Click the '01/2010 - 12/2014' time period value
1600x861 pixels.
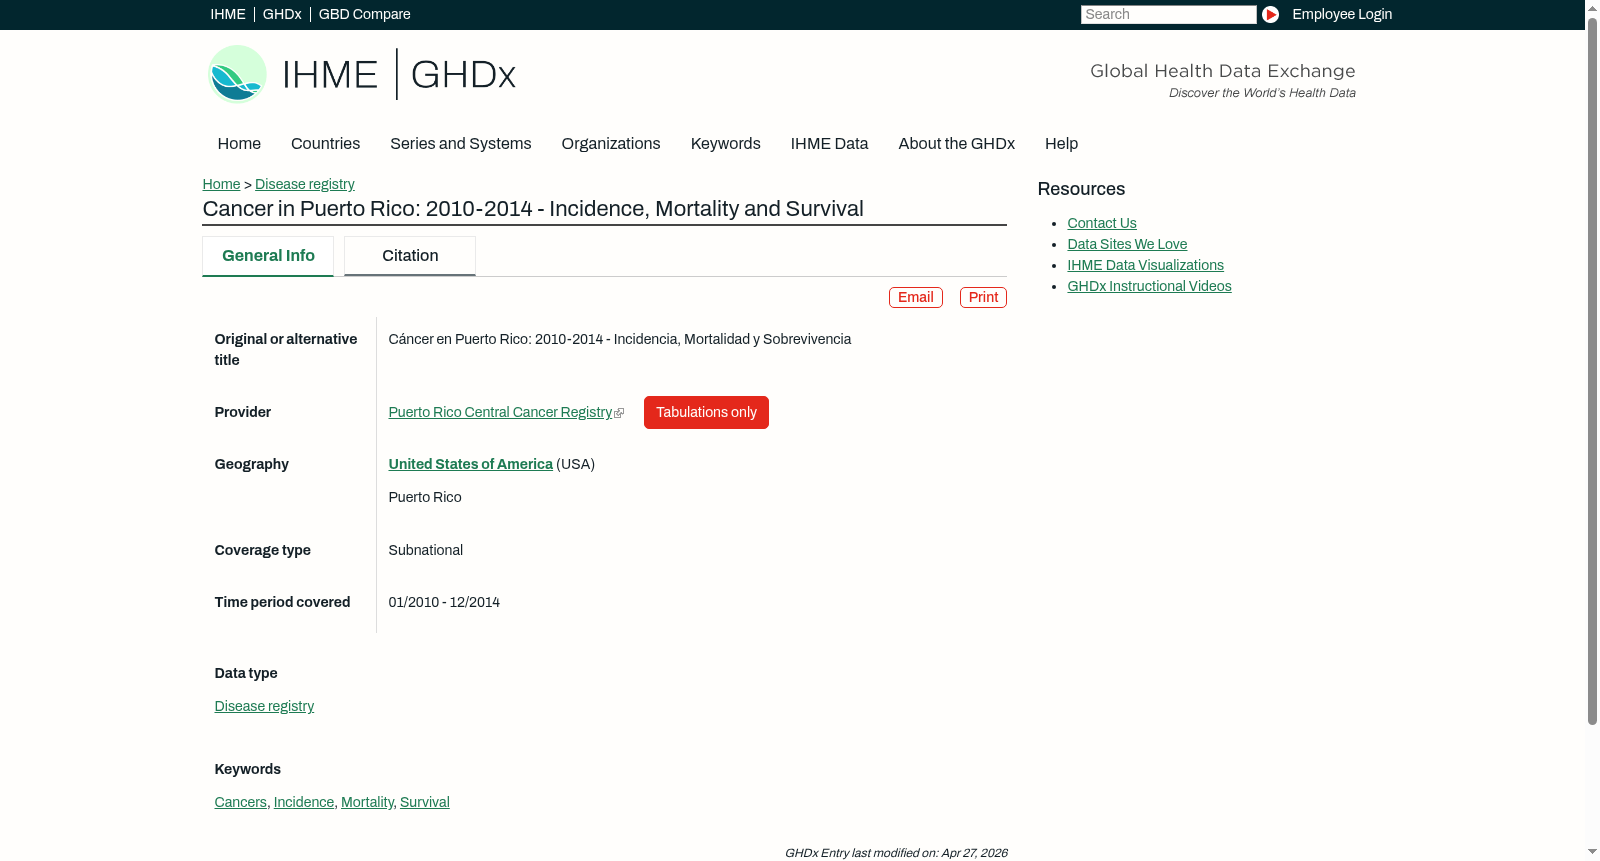click(444, 602)
